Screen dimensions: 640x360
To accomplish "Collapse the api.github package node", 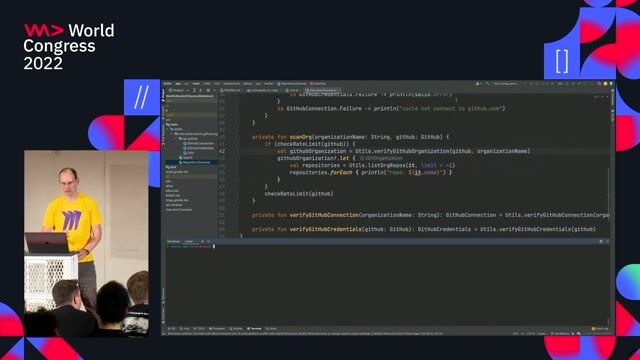I will coord(189,139).
